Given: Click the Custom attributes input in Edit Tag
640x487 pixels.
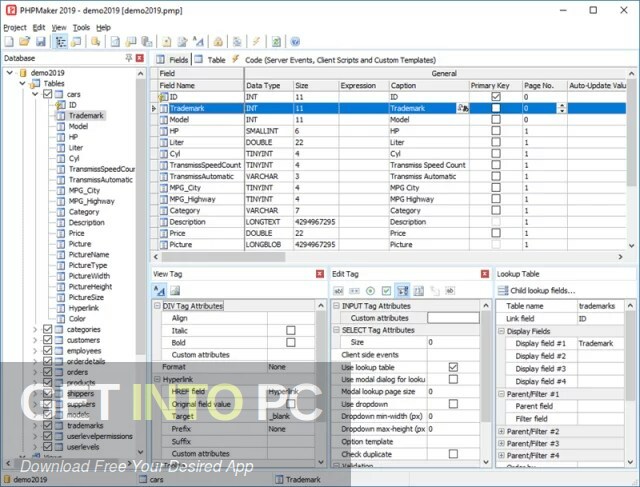Looking at the screenshot, I should (x=453, y=318).
